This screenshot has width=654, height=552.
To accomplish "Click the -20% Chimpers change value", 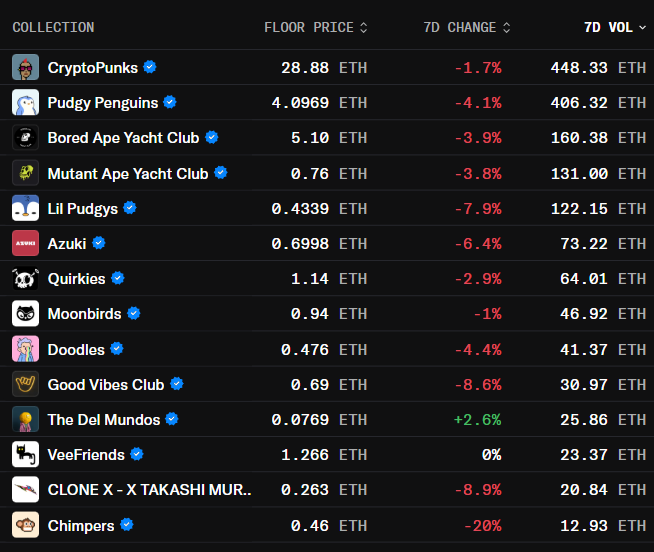I will [483, 526].
